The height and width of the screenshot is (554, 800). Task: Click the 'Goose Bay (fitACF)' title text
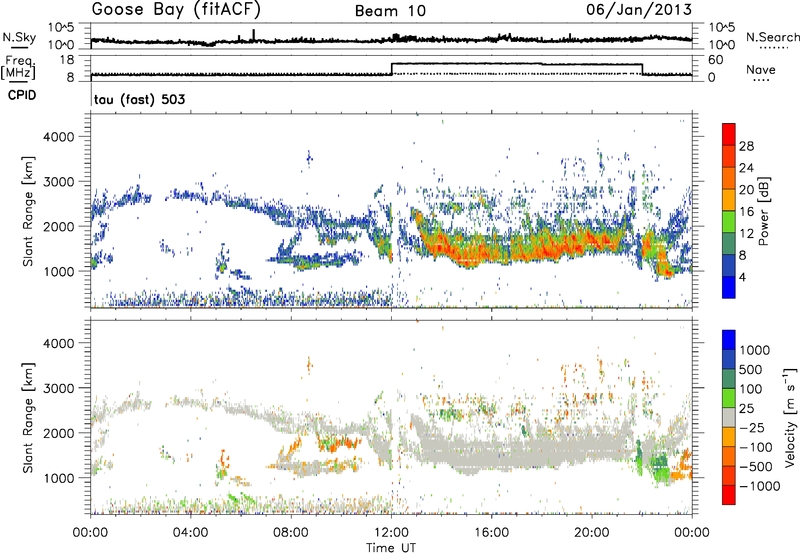pyautogui.click(x=176, y=10)
